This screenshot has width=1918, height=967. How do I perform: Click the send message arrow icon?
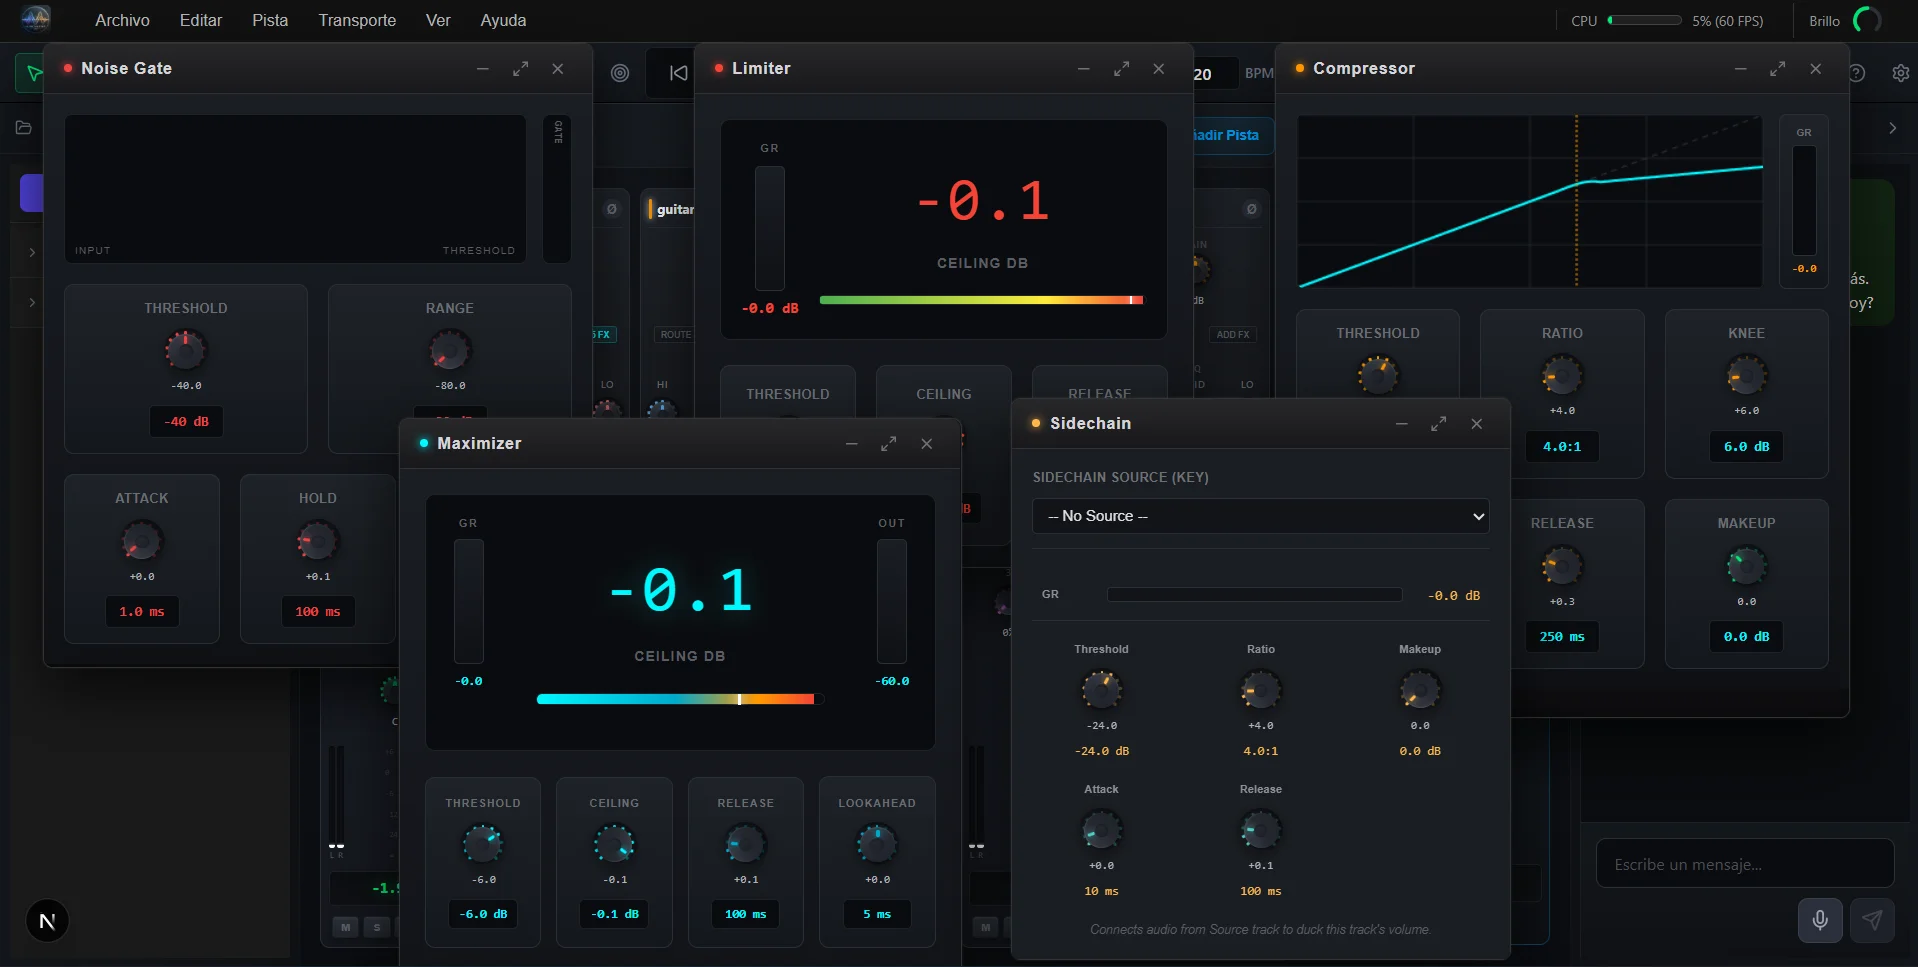[1871, 920]
